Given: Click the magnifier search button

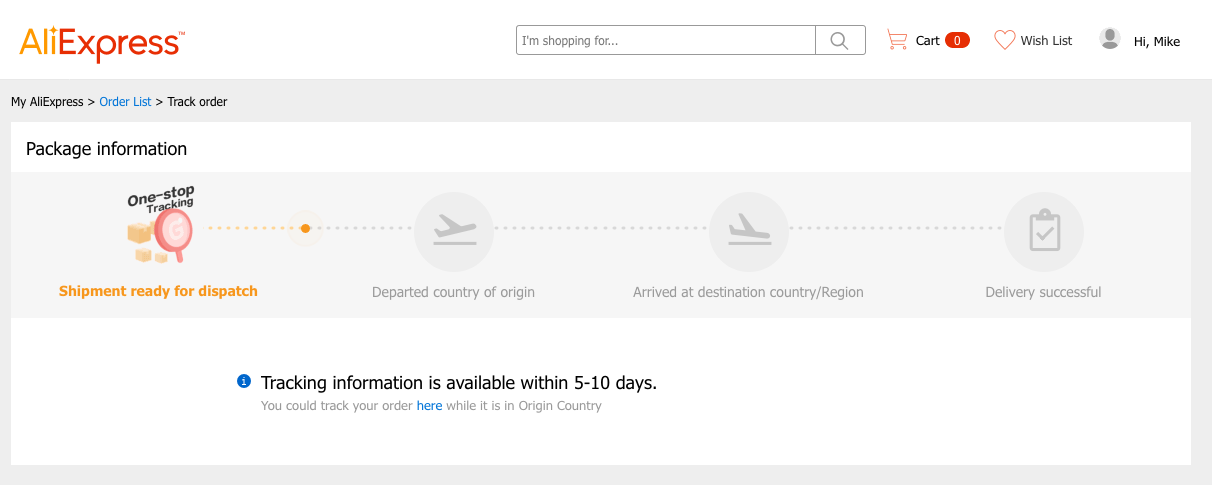Looking at the screenshot, I should [840, 40].
